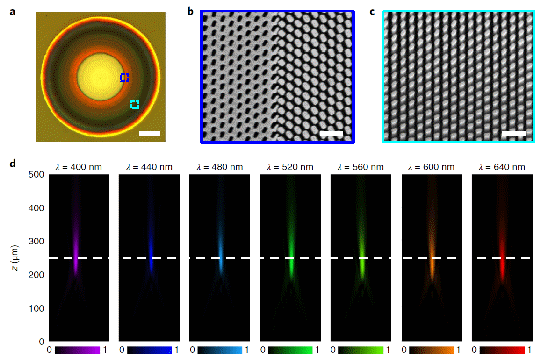Click the white scale bar in panel b
The image size is (554, 363).
tap(331, 134)
